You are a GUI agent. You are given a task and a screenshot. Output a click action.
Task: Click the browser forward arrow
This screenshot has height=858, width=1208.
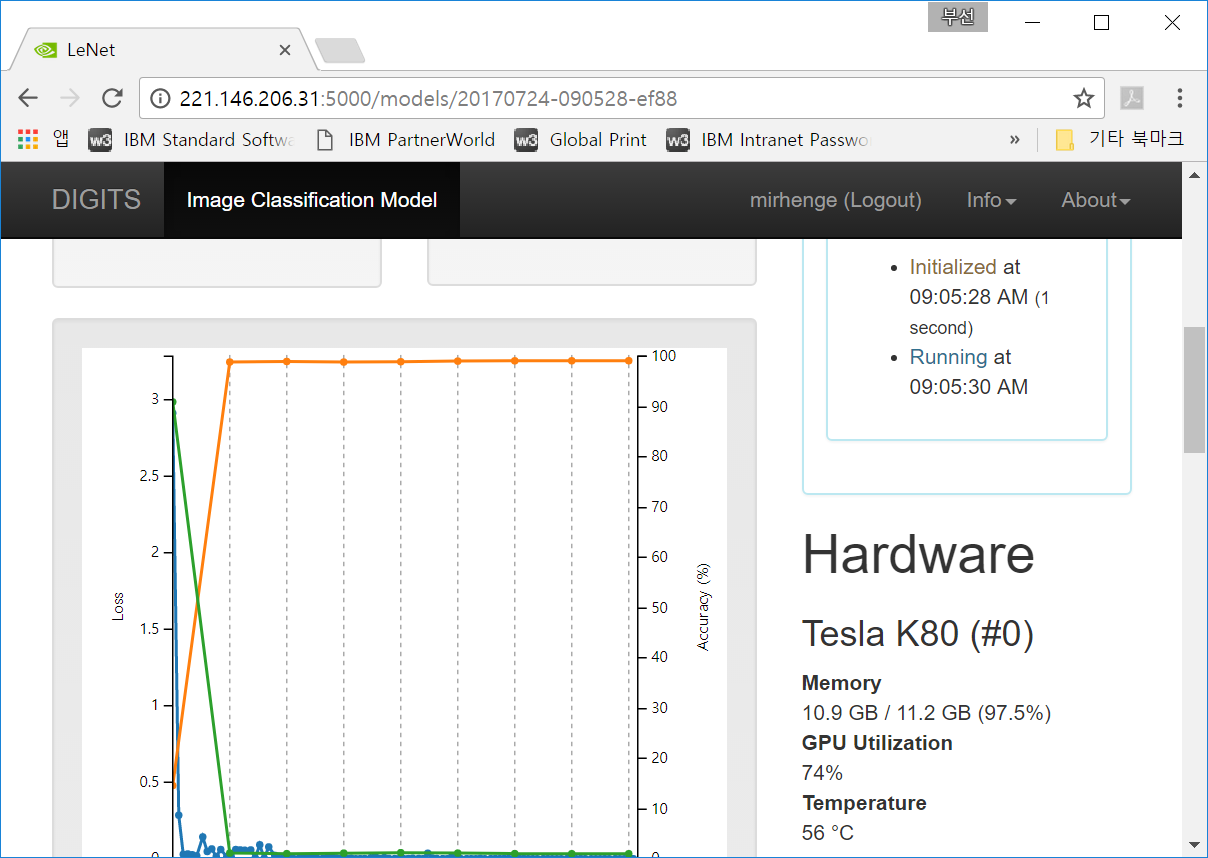click(x=70, y=98)
